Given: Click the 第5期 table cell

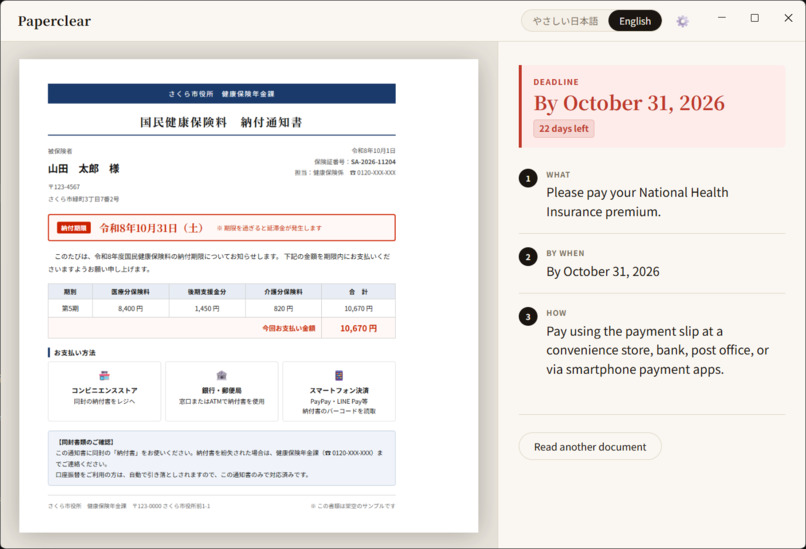Looking at the screenshot, I should pyautogui.click(x=70, y=308).
